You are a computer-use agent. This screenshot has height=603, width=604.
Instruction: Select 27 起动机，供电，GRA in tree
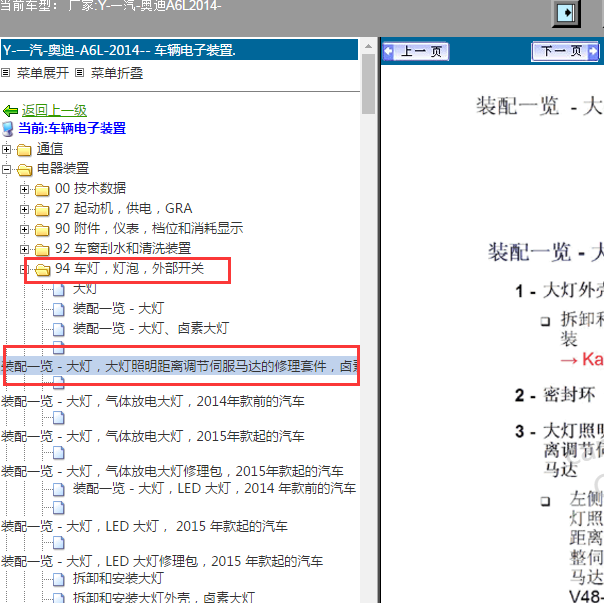[x=124, y=208]
